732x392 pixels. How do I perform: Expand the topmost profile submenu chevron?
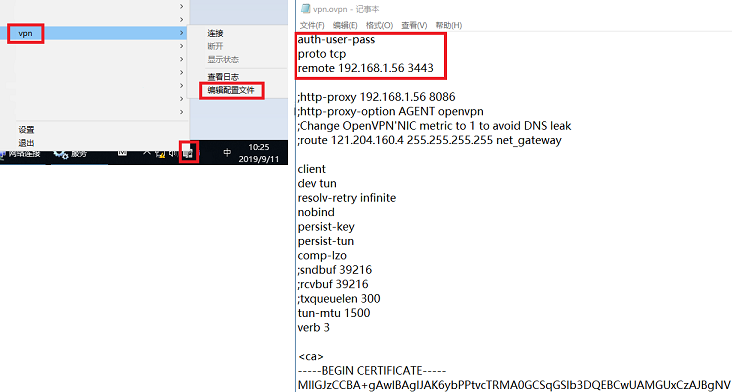[x=181, y=7]
